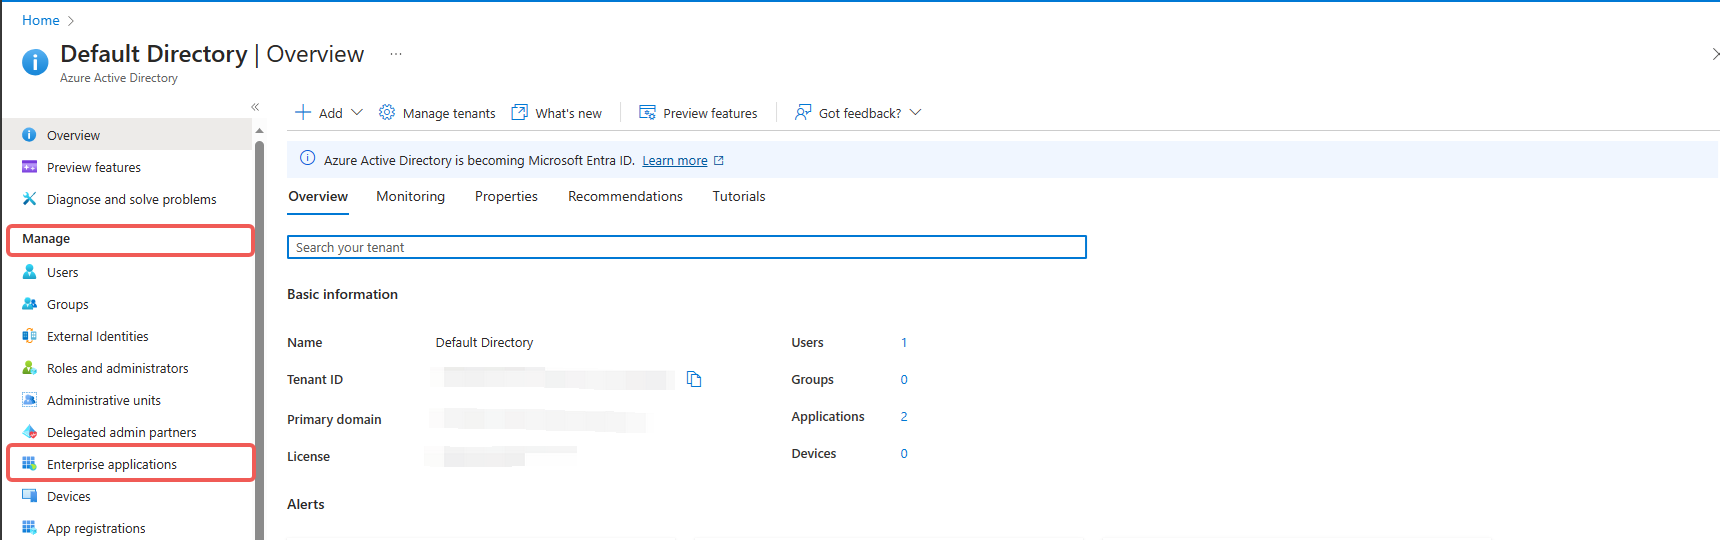Open App registrations in sidebar
This screenshot has width=1720, height=540.
96,528
